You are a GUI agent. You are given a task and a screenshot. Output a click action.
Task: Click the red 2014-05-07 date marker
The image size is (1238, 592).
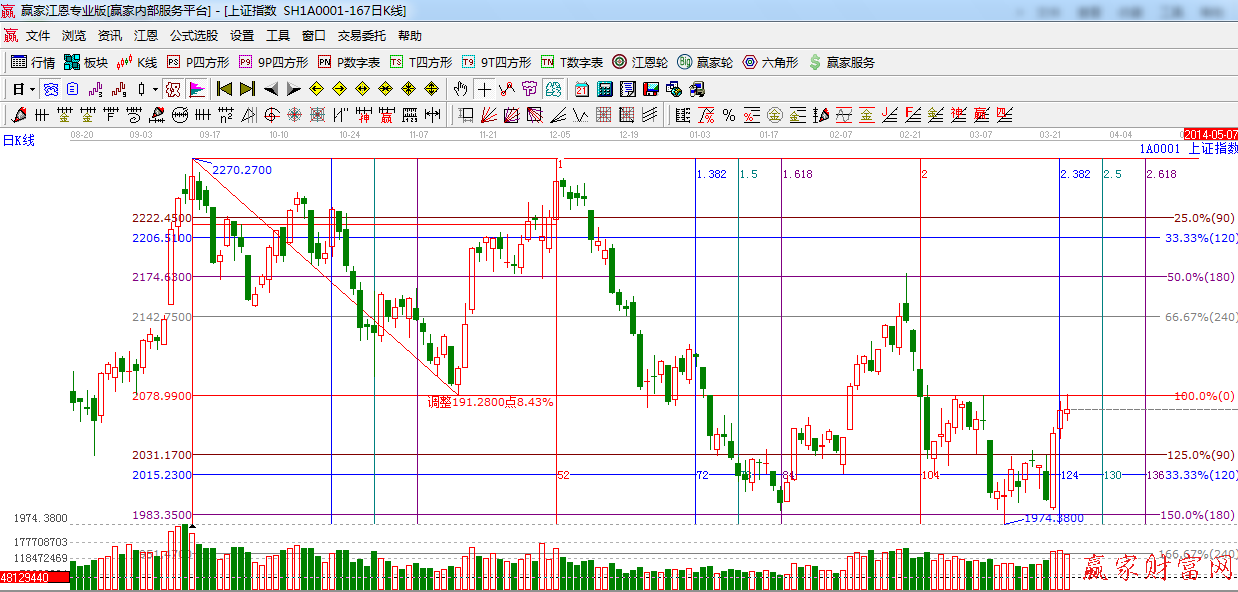tap(1210, 134)
